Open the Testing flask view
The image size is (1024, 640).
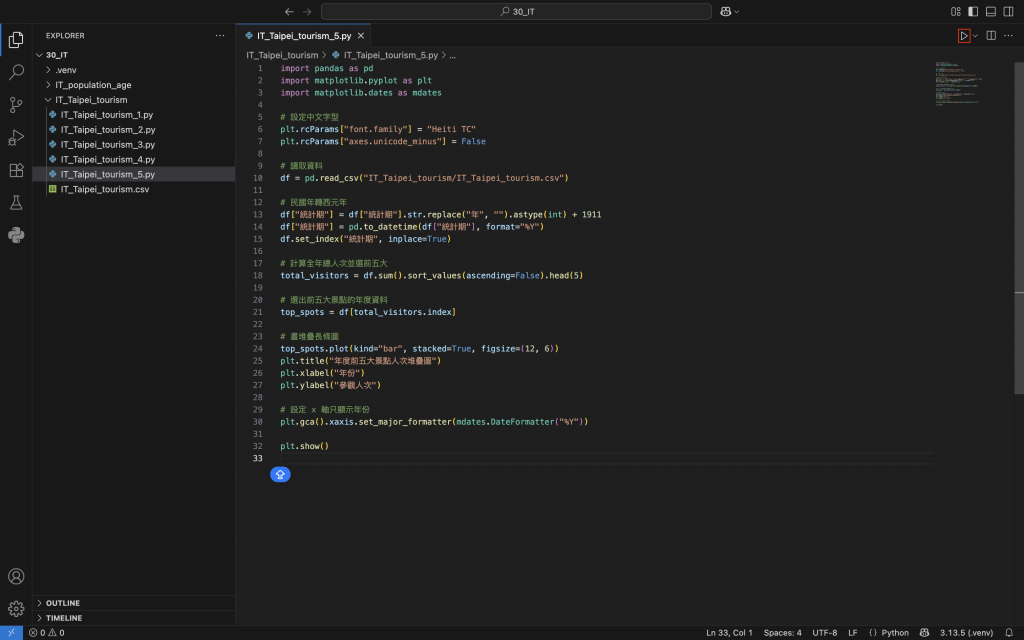[x=16, y=203]
